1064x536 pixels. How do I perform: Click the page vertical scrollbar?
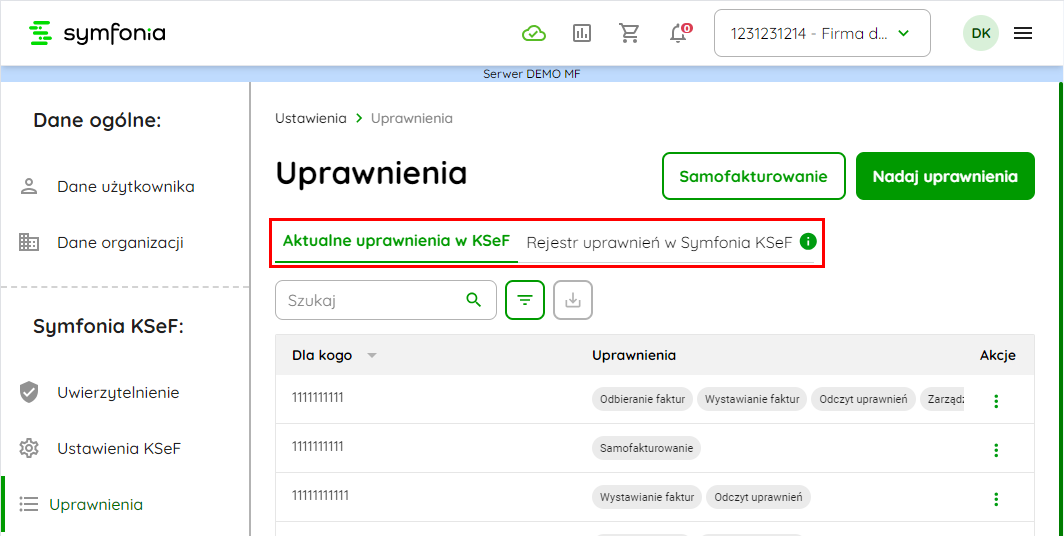1061,309
